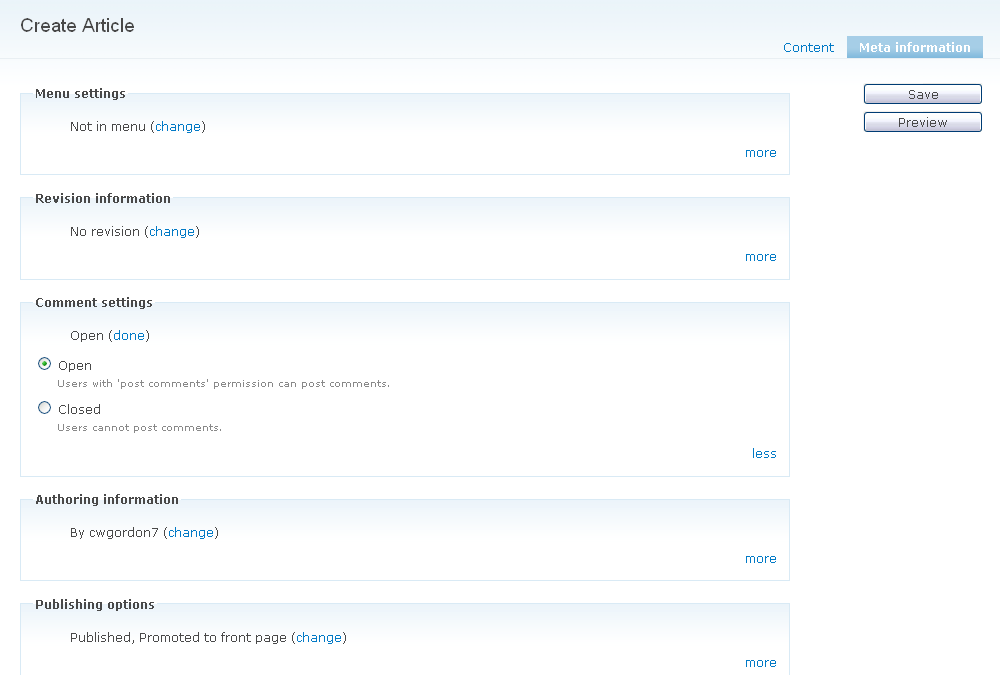Open the Menu settings heading
Screen dimensions: 1000x675
tap(80, 93)
